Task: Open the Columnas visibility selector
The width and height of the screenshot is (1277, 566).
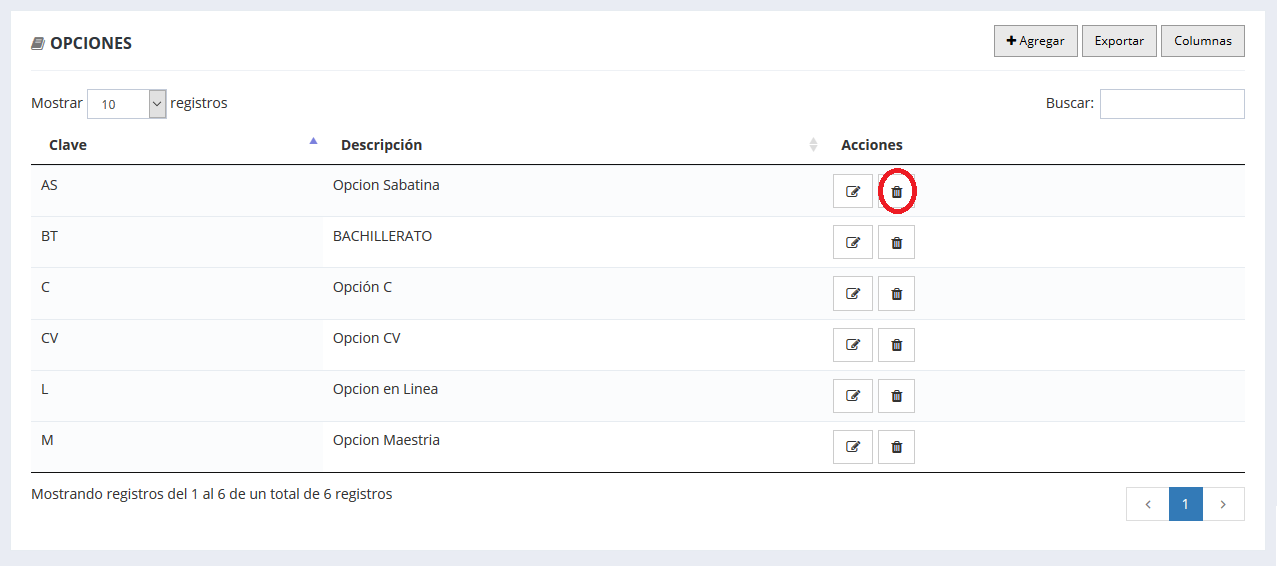Action: point(1203,41)
